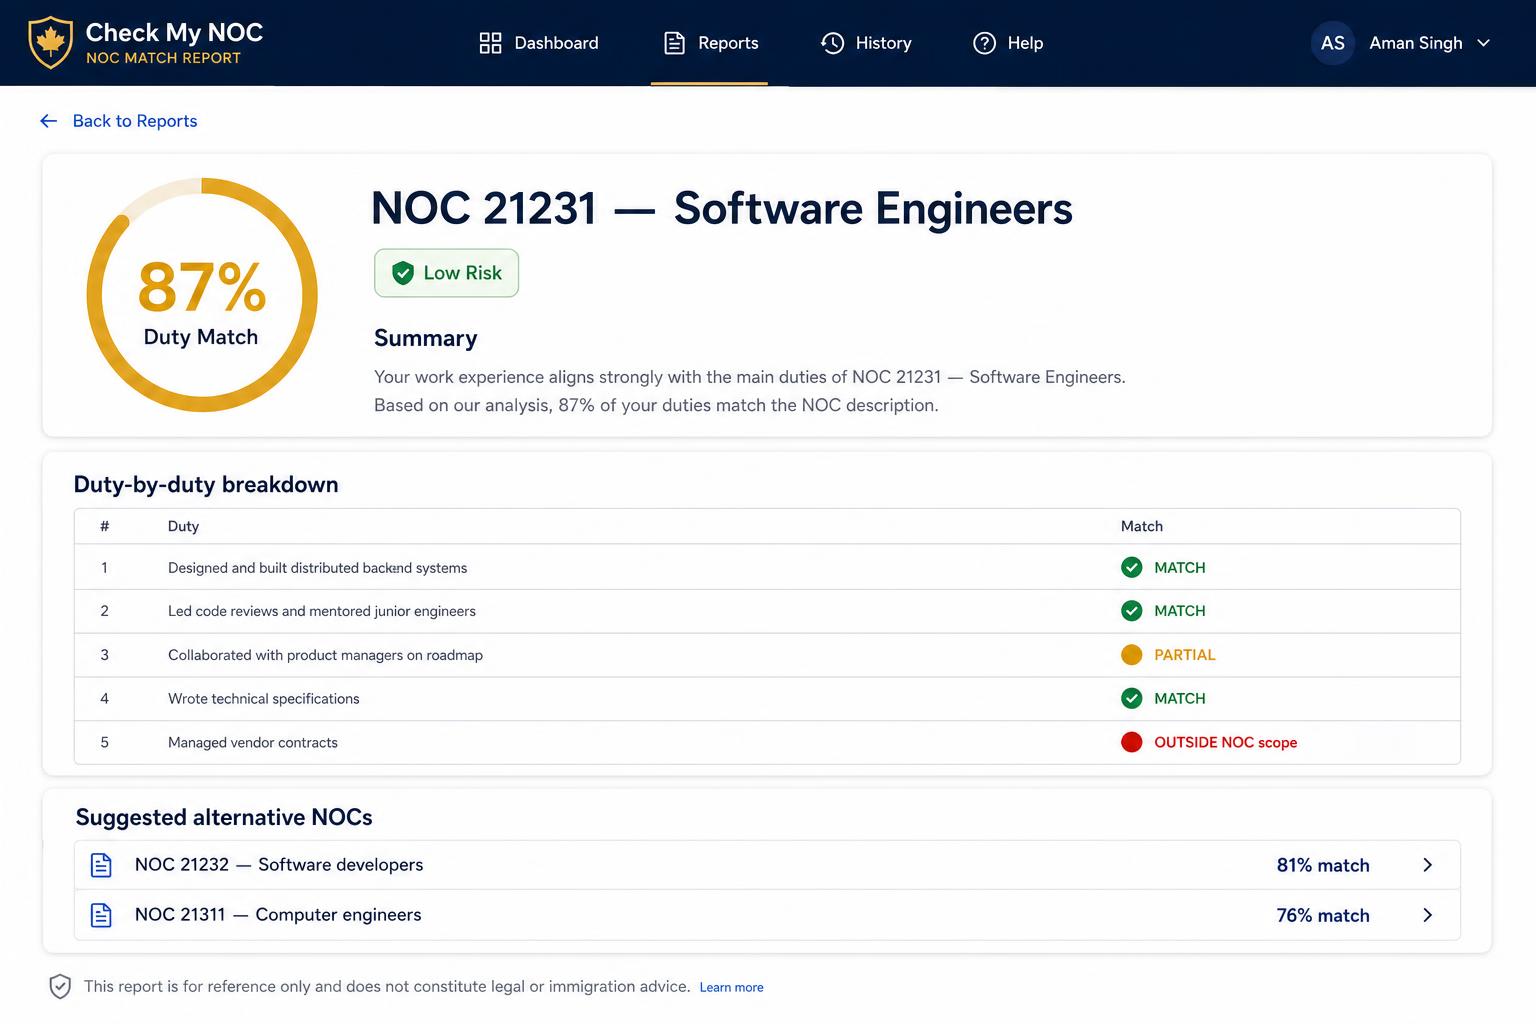Open the Help menu item
Image resolution: width=1536 pixels, height=1024 pixels.
pyautogui.click(x=1008, y=43)
